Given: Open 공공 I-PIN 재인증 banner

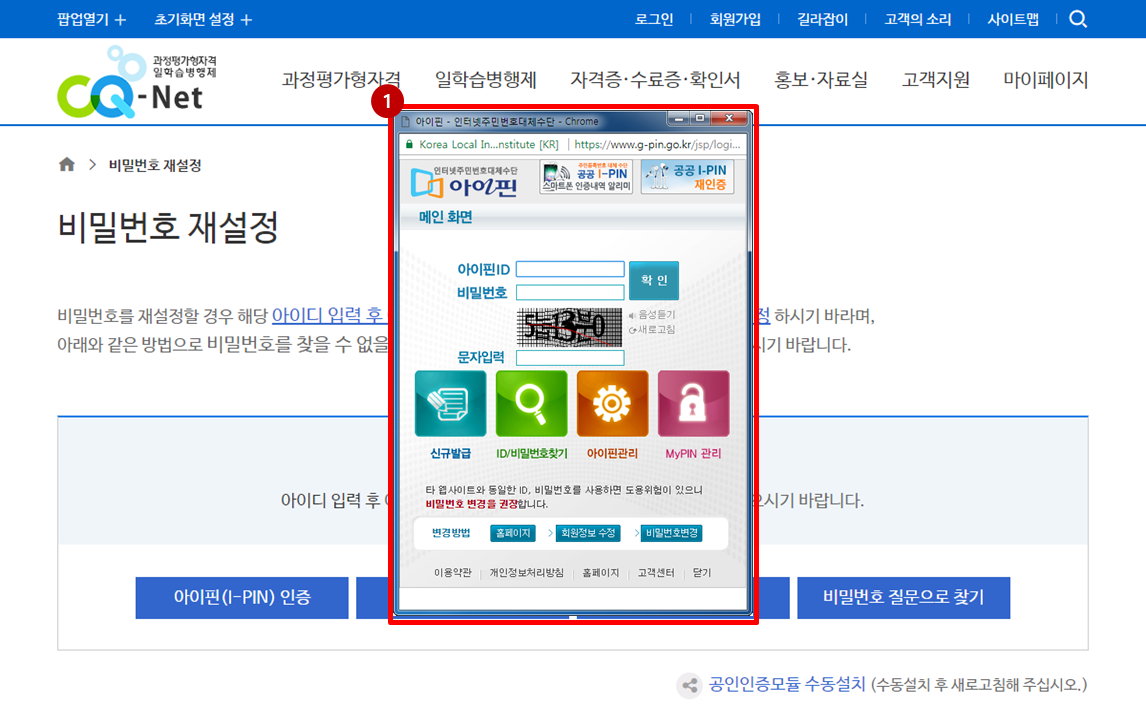Looking at the screenshot, I should point(687,177).
